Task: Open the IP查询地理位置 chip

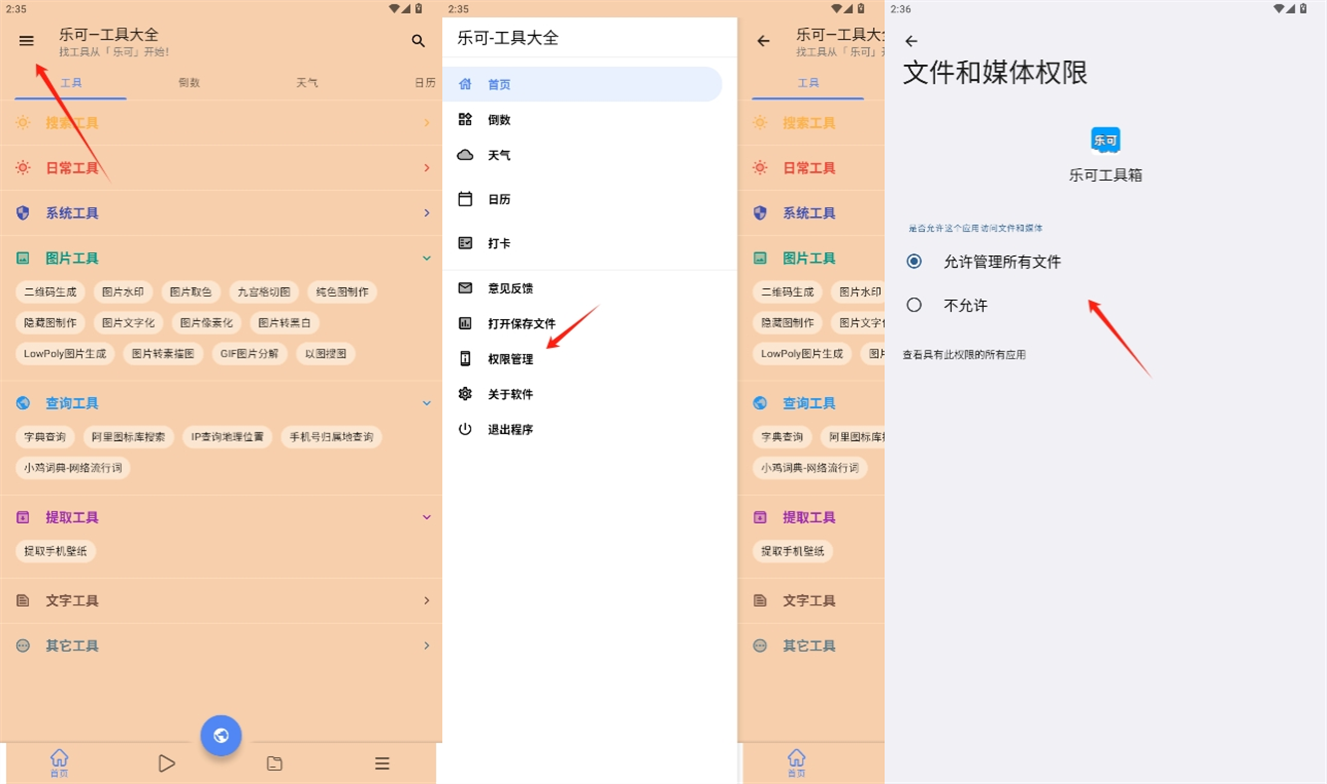Action: tap(228, 437)
